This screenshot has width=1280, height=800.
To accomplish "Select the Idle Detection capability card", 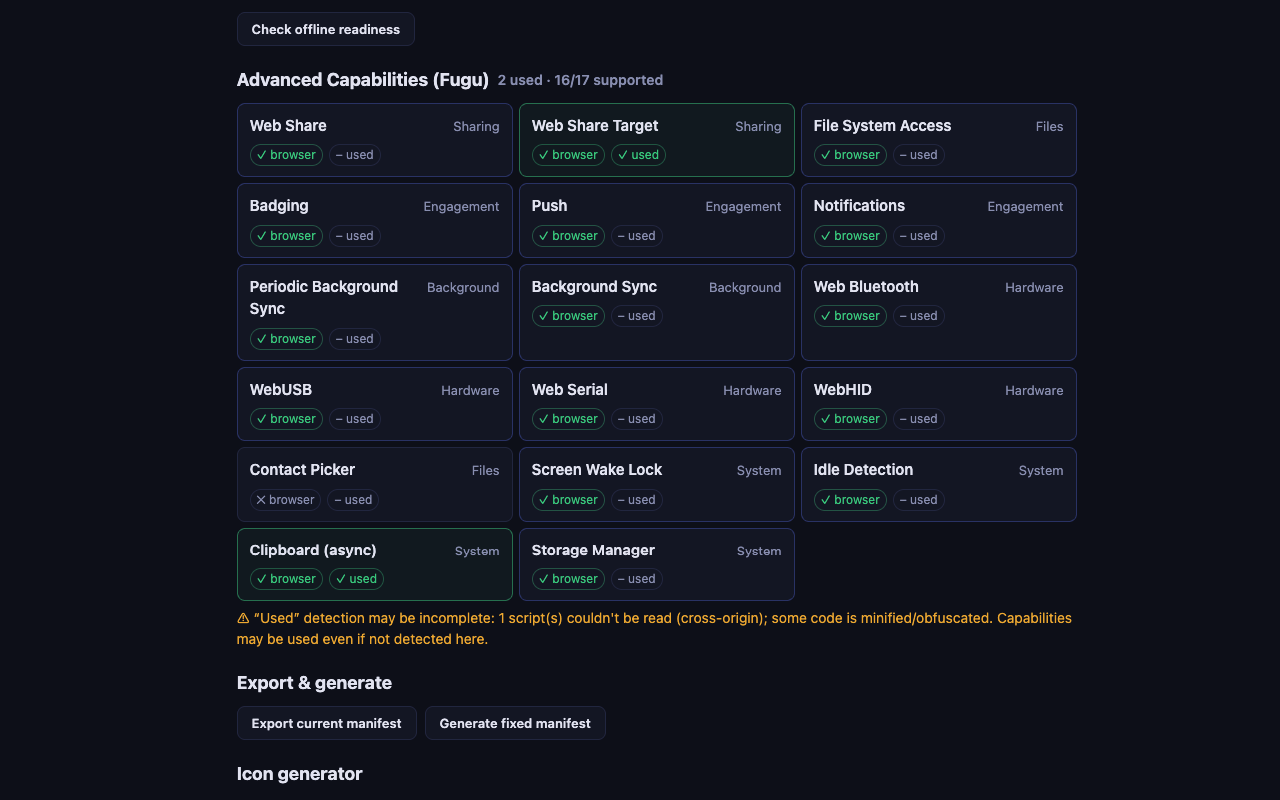I will click(939, 484).
